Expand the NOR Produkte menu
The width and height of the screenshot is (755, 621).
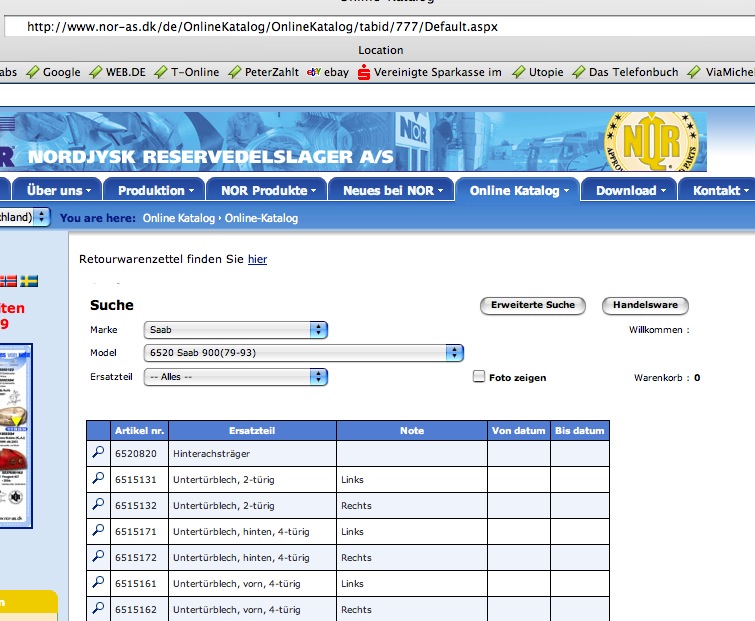click(x=267, y=191)
